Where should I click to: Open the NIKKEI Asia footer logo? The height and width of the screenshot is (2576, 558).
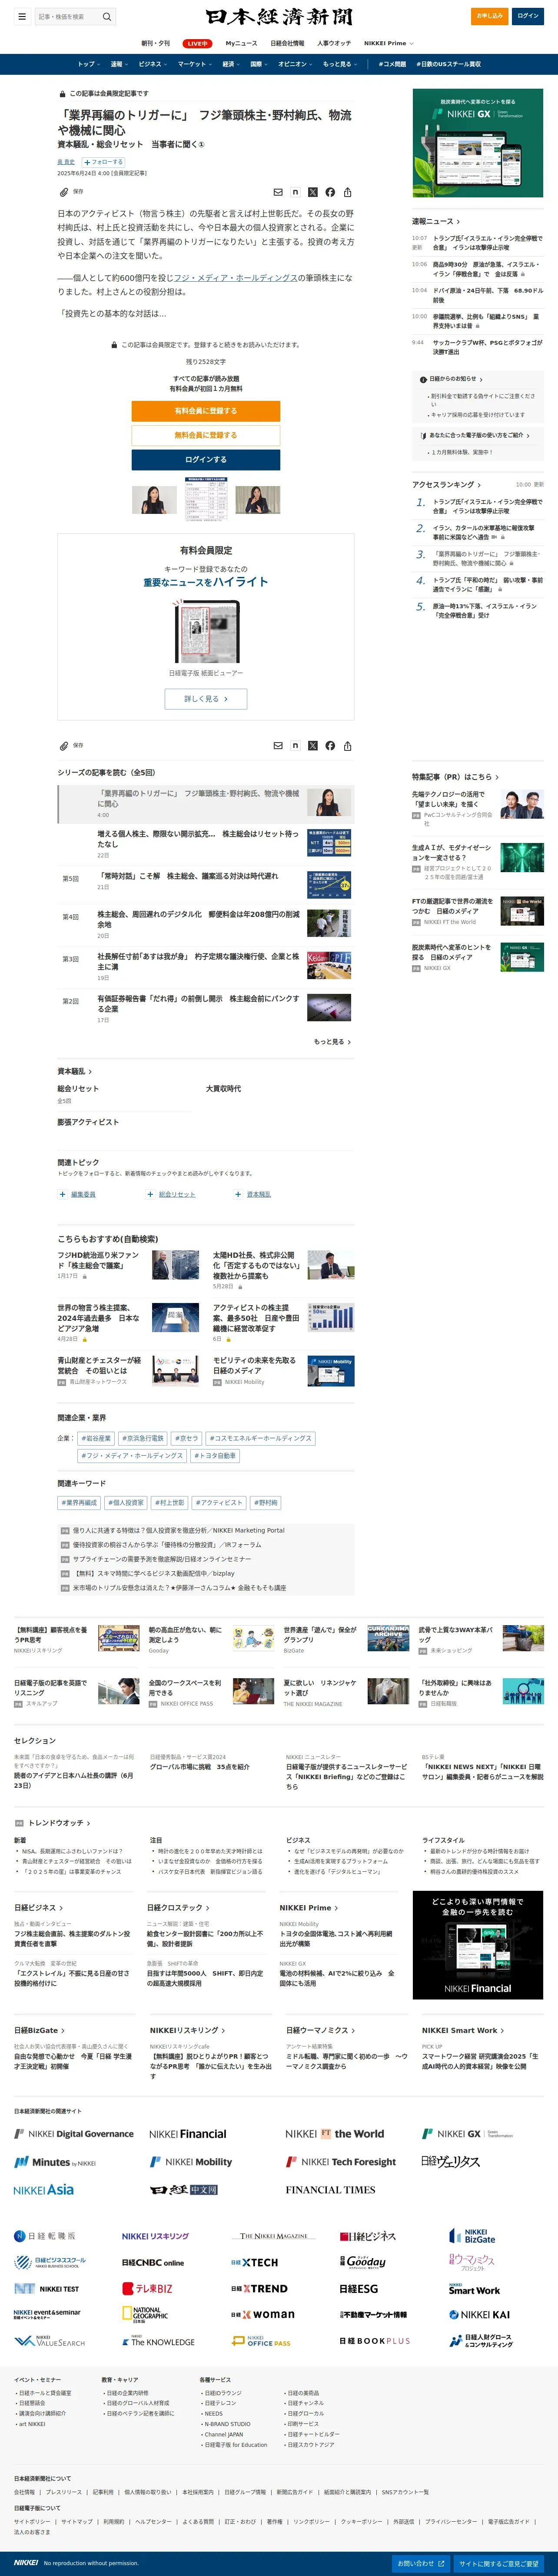pos(44,2190)
